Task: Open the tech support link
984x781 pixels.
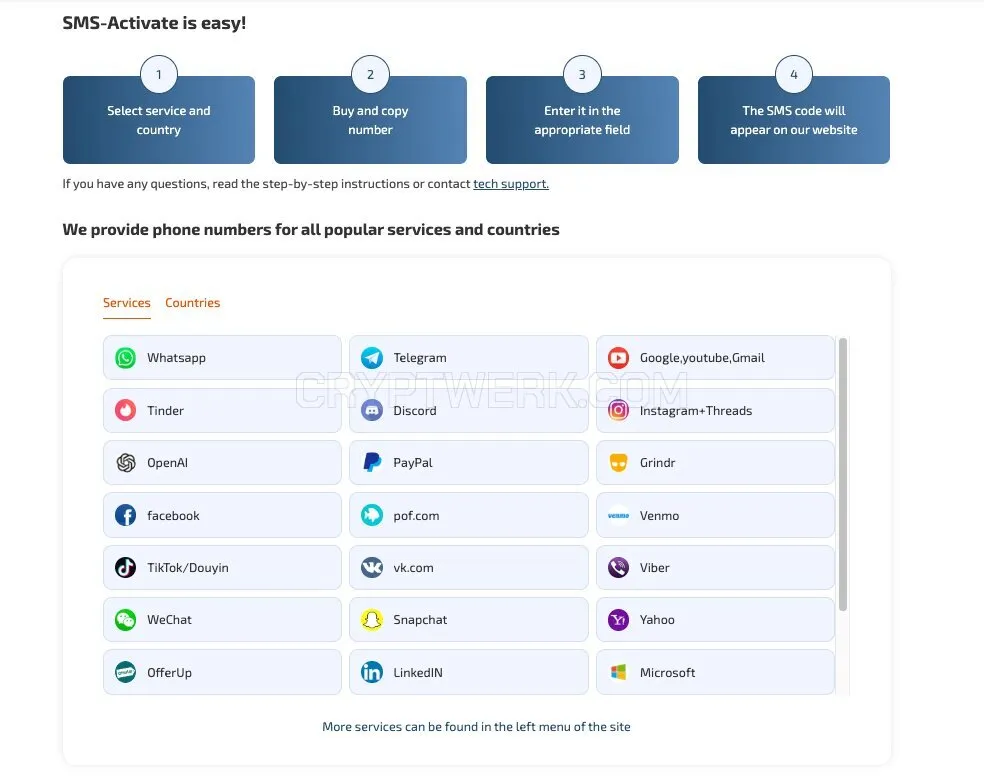Action: click(511, 184)
